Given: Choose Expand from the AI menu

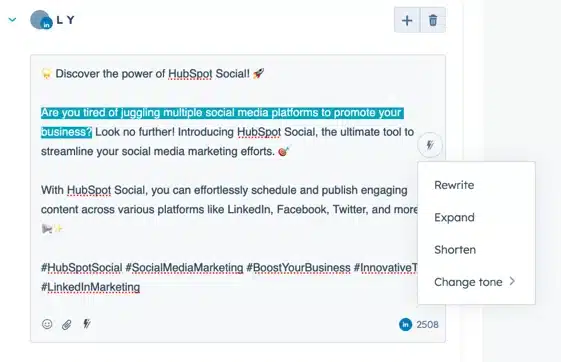Looking at the screenshot, I should tap(454, 217).
